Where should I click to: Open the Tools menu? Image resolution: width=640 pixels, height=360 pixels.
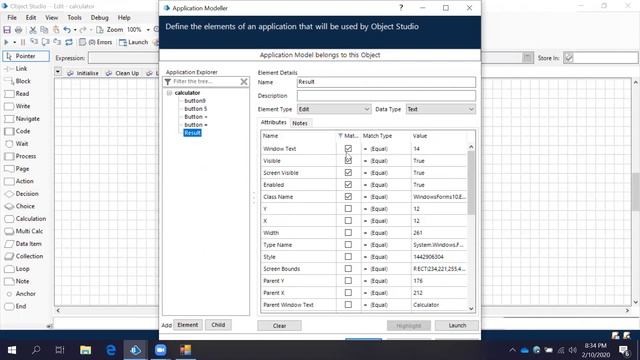coord(74,18)
